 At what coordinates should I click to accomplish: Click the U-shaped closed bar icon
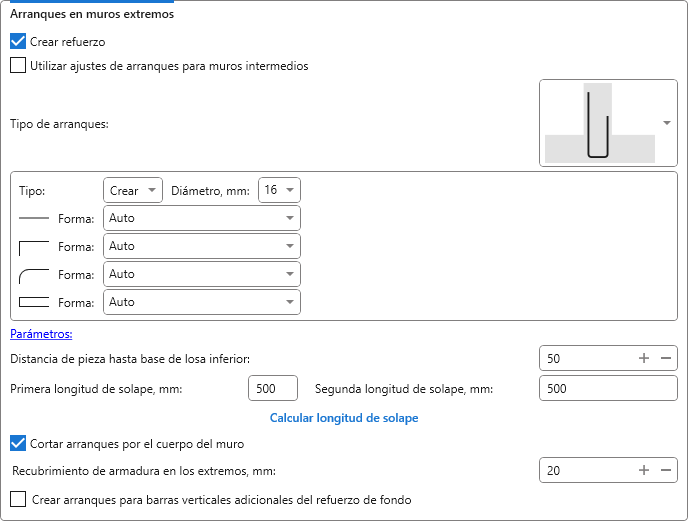coord(34,302)
